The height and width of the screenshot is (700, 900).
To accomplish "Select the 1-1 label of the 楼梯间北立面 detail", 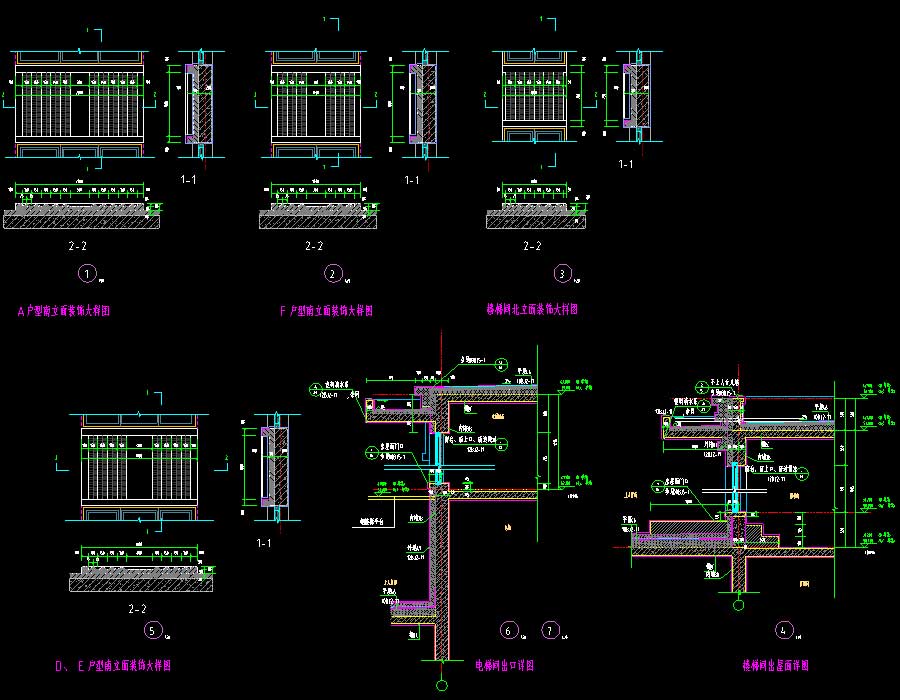I will [626, 164].
